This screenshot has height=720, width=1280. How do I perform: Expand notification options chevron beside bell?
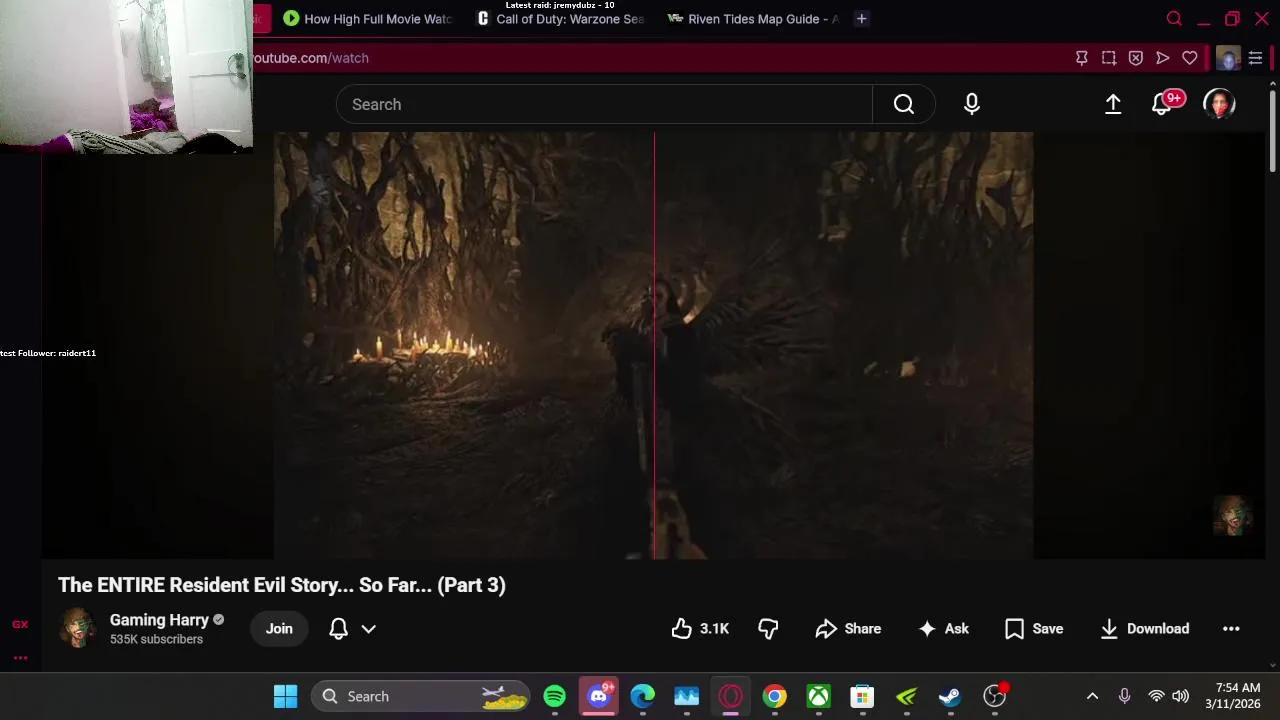[x=368, y=629]
